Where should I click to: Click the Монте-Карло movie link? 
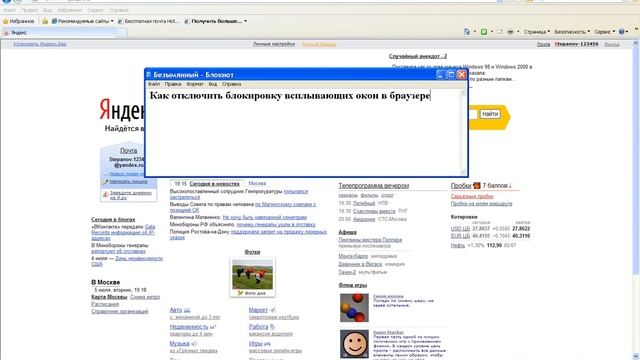pos(353,256)
